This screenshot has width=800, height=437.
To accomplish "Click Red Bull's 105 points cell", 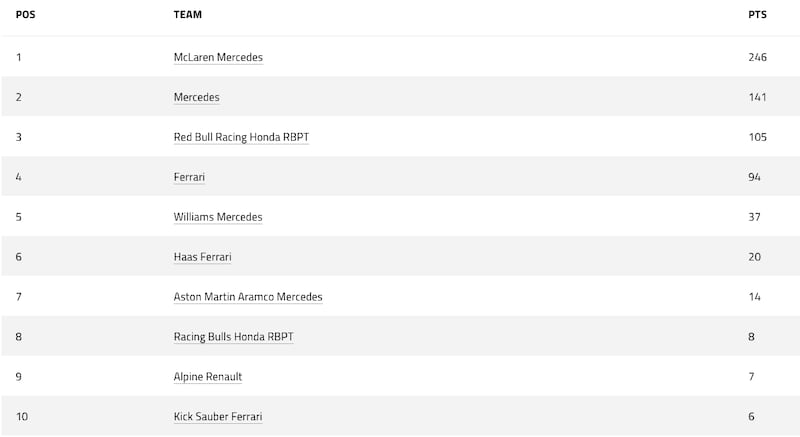I will coord(757,137).
